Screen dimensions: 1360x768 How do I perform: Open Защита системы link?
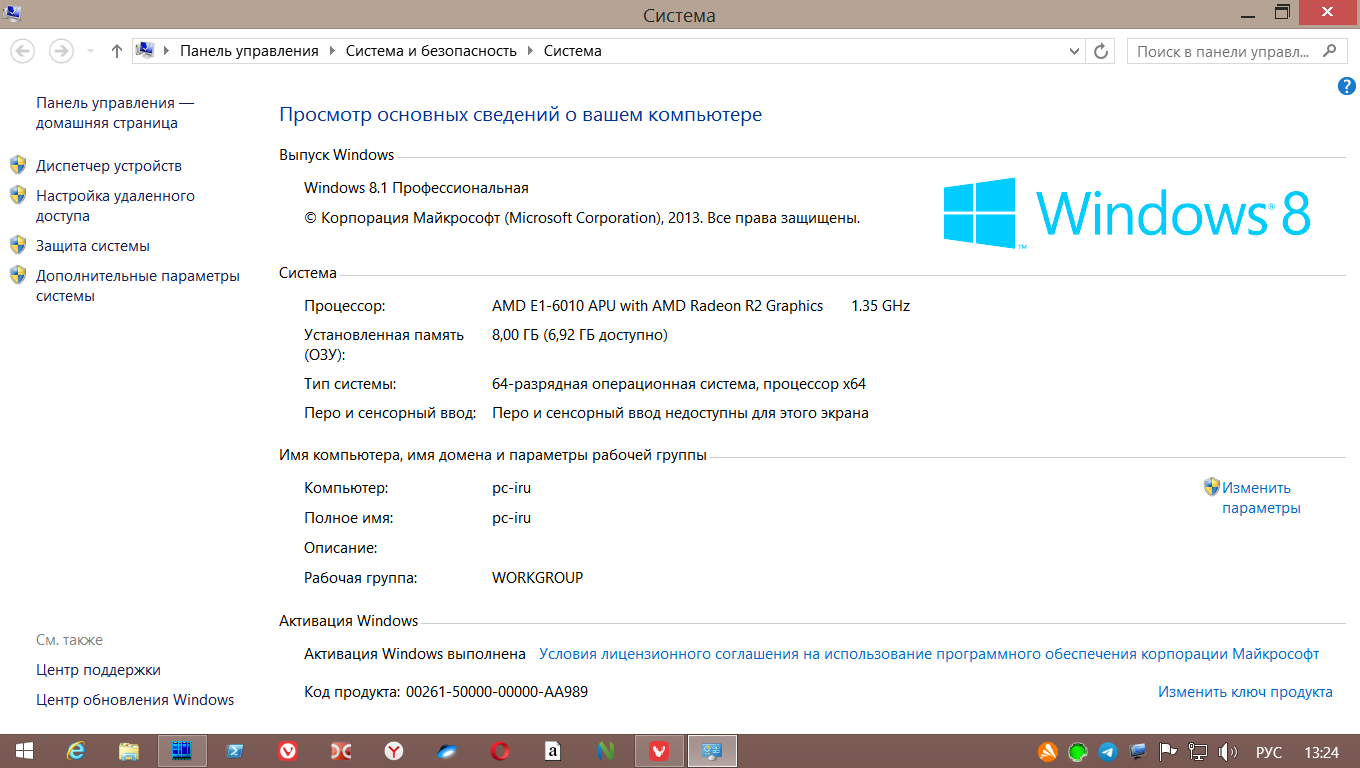93,246
